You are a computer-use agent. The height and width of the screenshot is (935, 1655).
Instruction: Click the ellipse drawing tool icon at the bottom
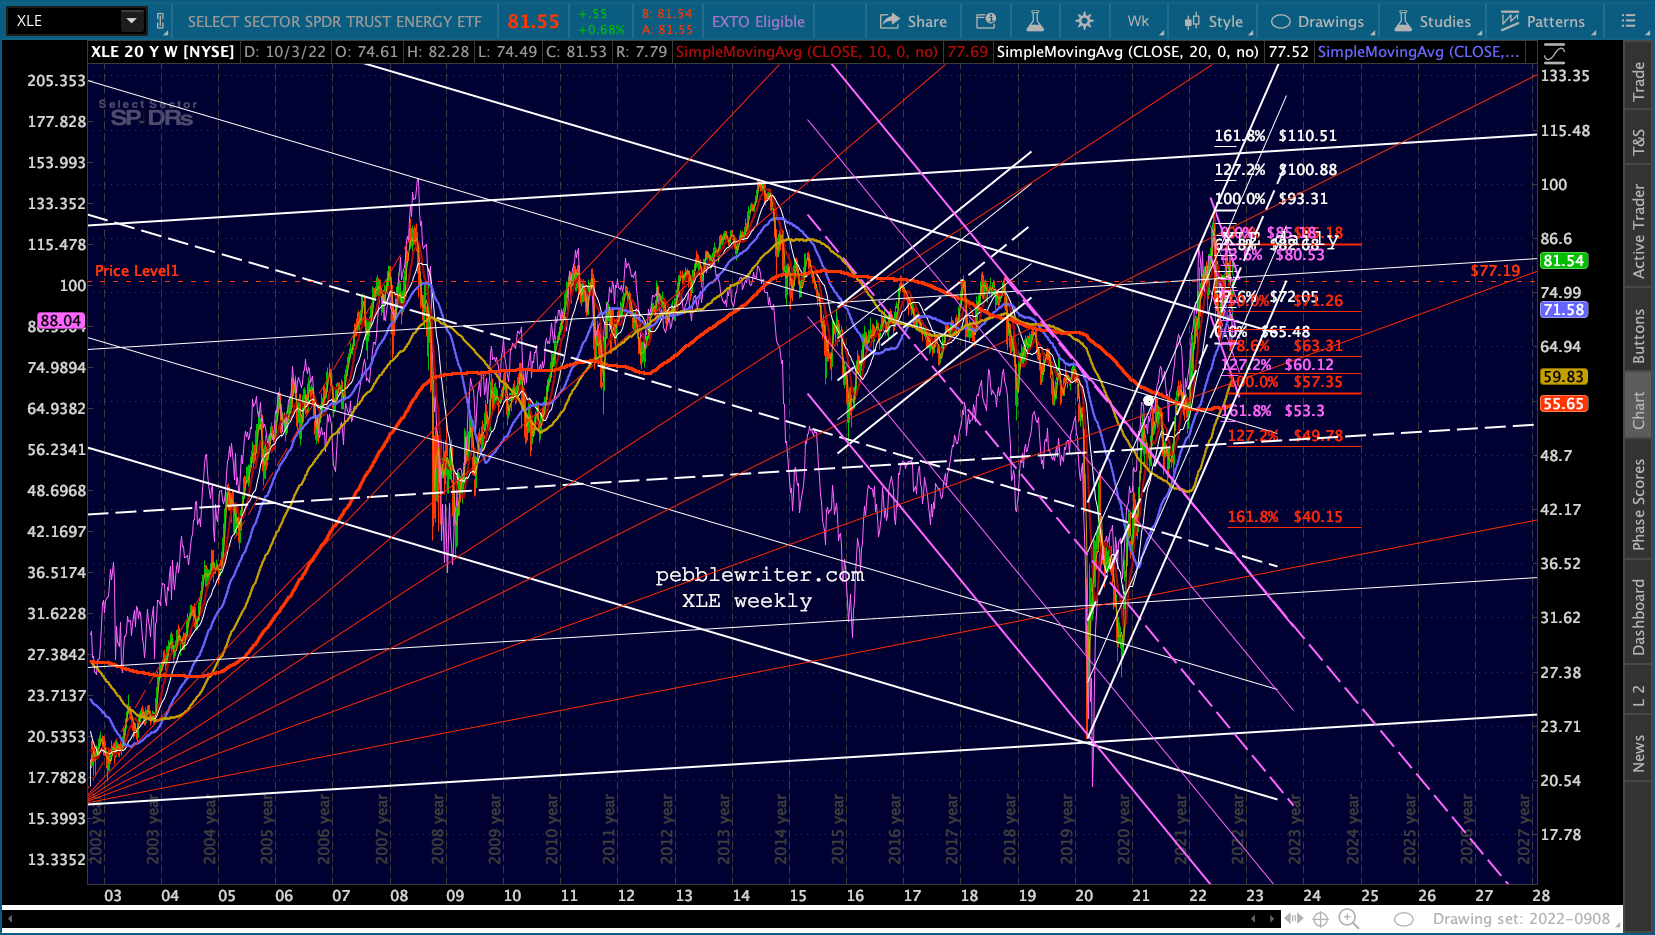1404,919
